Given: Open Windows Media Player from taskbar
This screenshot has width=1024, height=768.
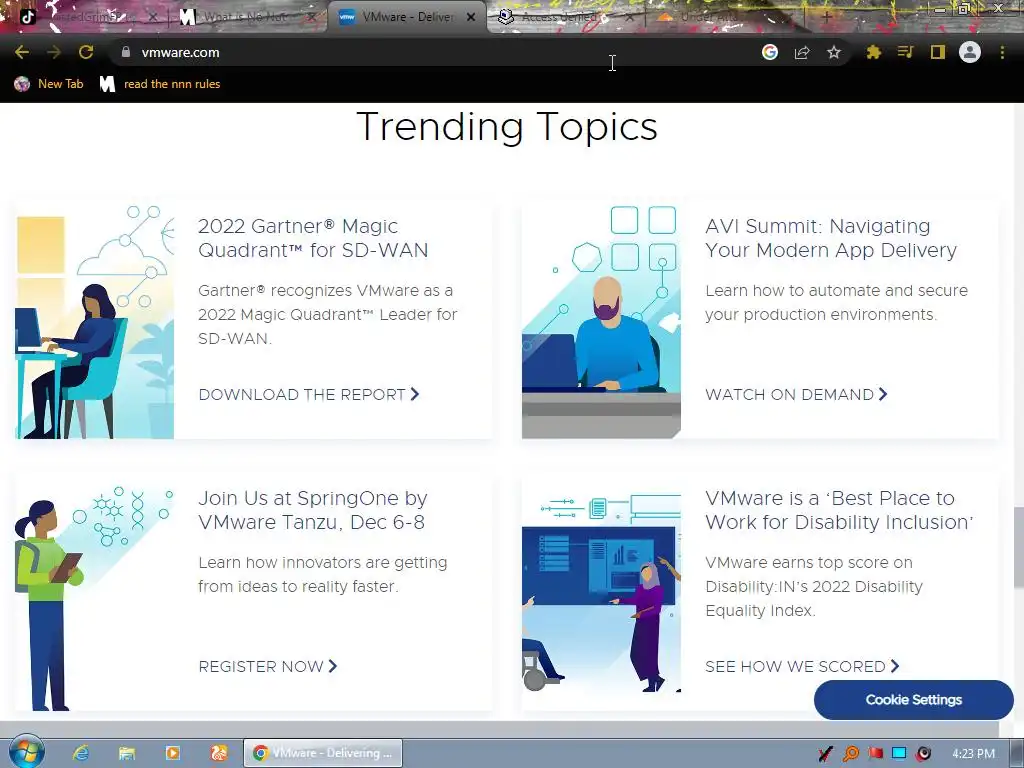Looking at the screenshot, I should [x=172, y=753].
